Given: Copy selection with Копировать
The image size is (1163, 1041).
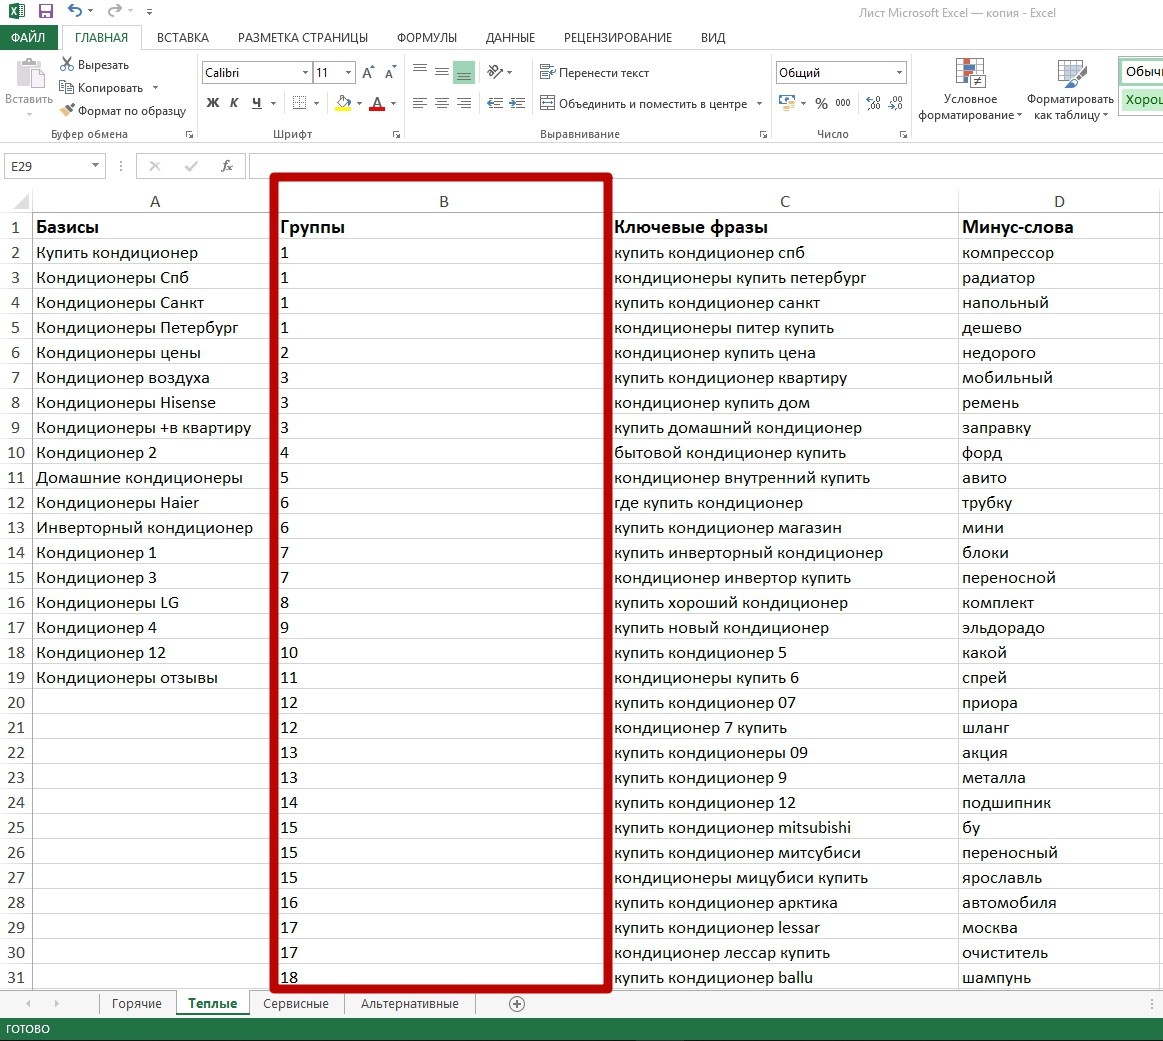Looking at the screenshot, I should pos(101,87).
